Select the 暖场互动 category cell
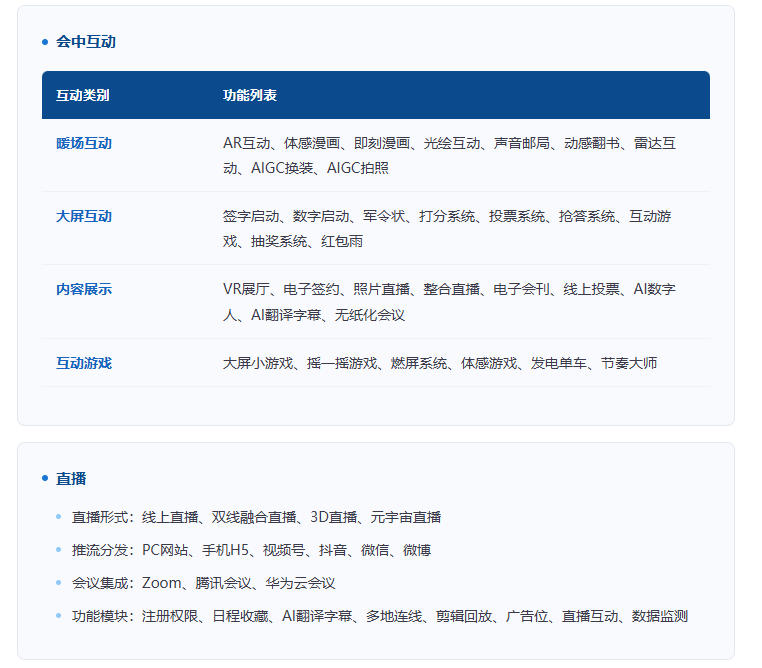Image resolution: width=762 pixels, height=668 pixels. click(84, 143)
